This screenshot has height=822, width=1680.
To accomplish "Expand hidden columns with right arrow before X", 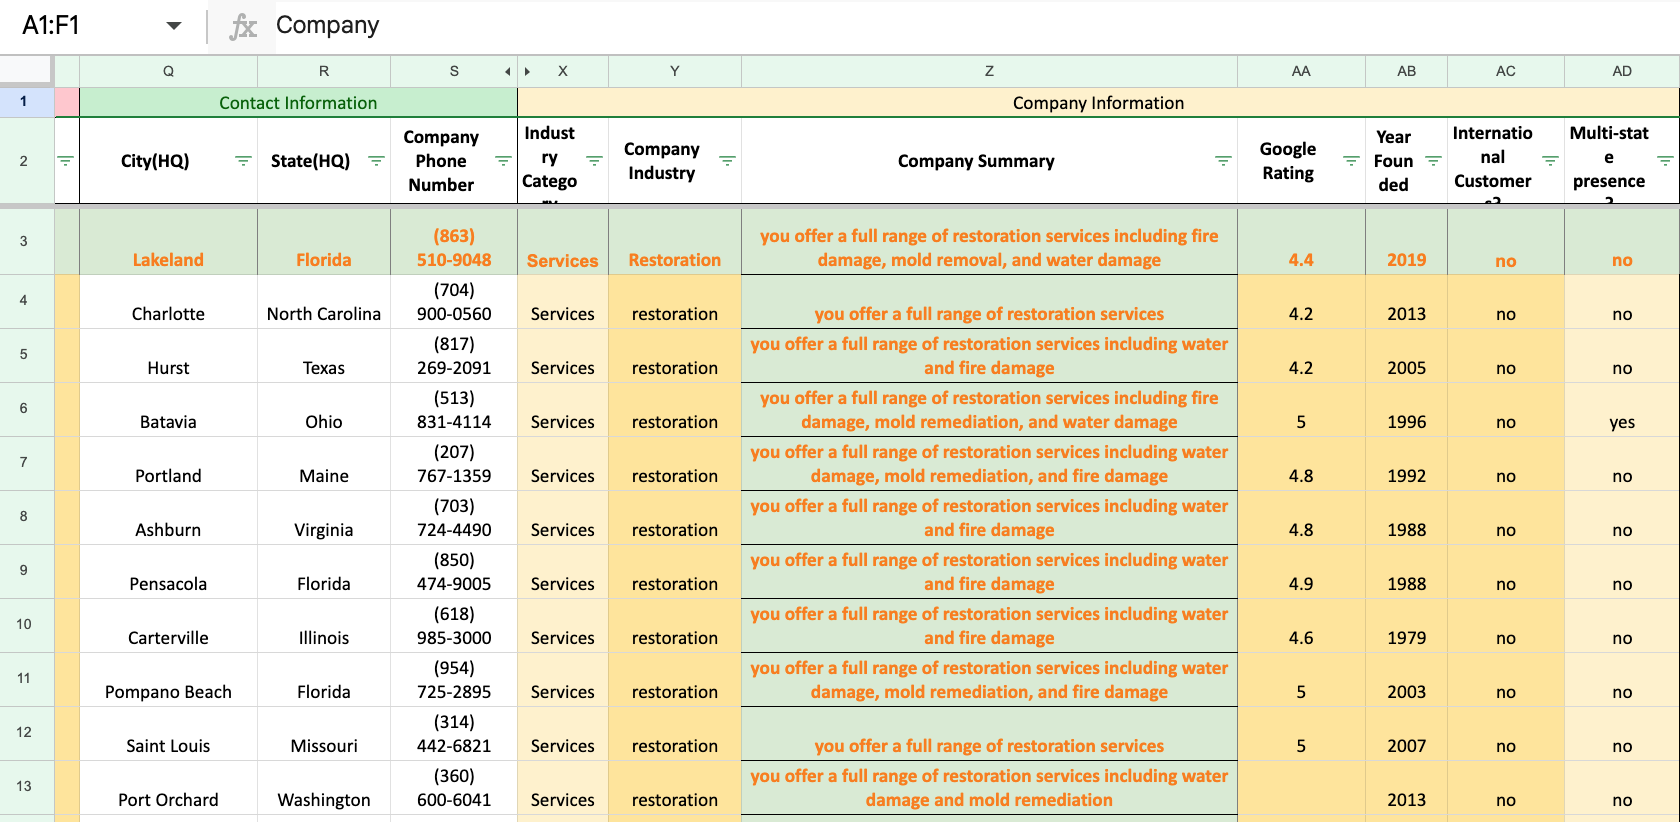I will (527, 71).
